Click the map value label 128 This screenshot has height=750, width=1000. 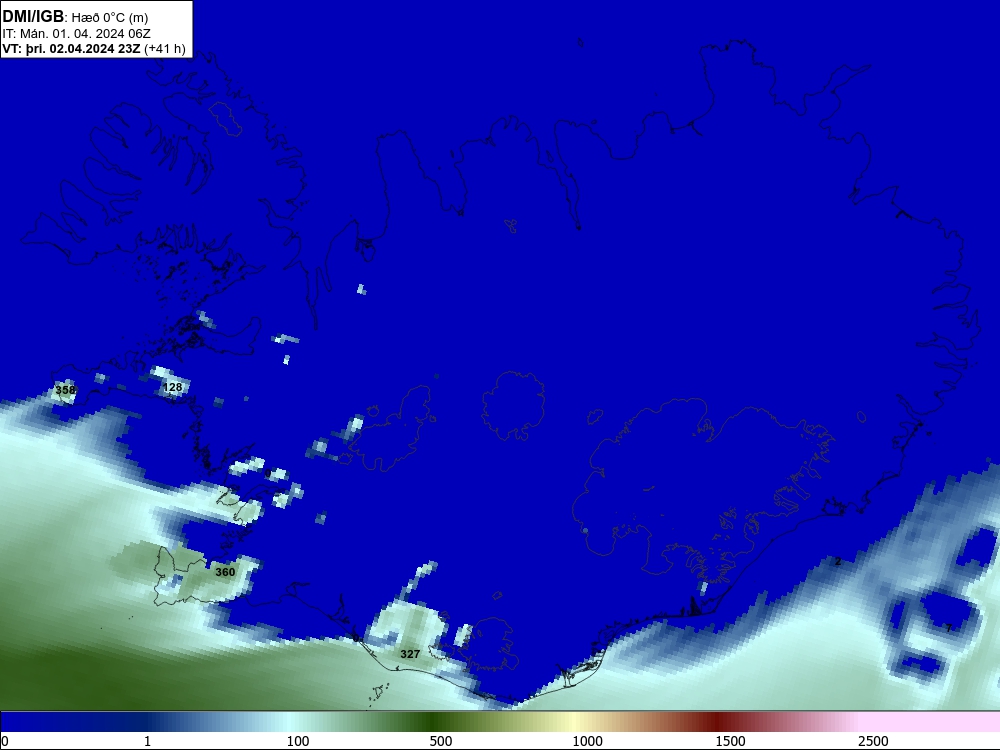tap(172, 387)
